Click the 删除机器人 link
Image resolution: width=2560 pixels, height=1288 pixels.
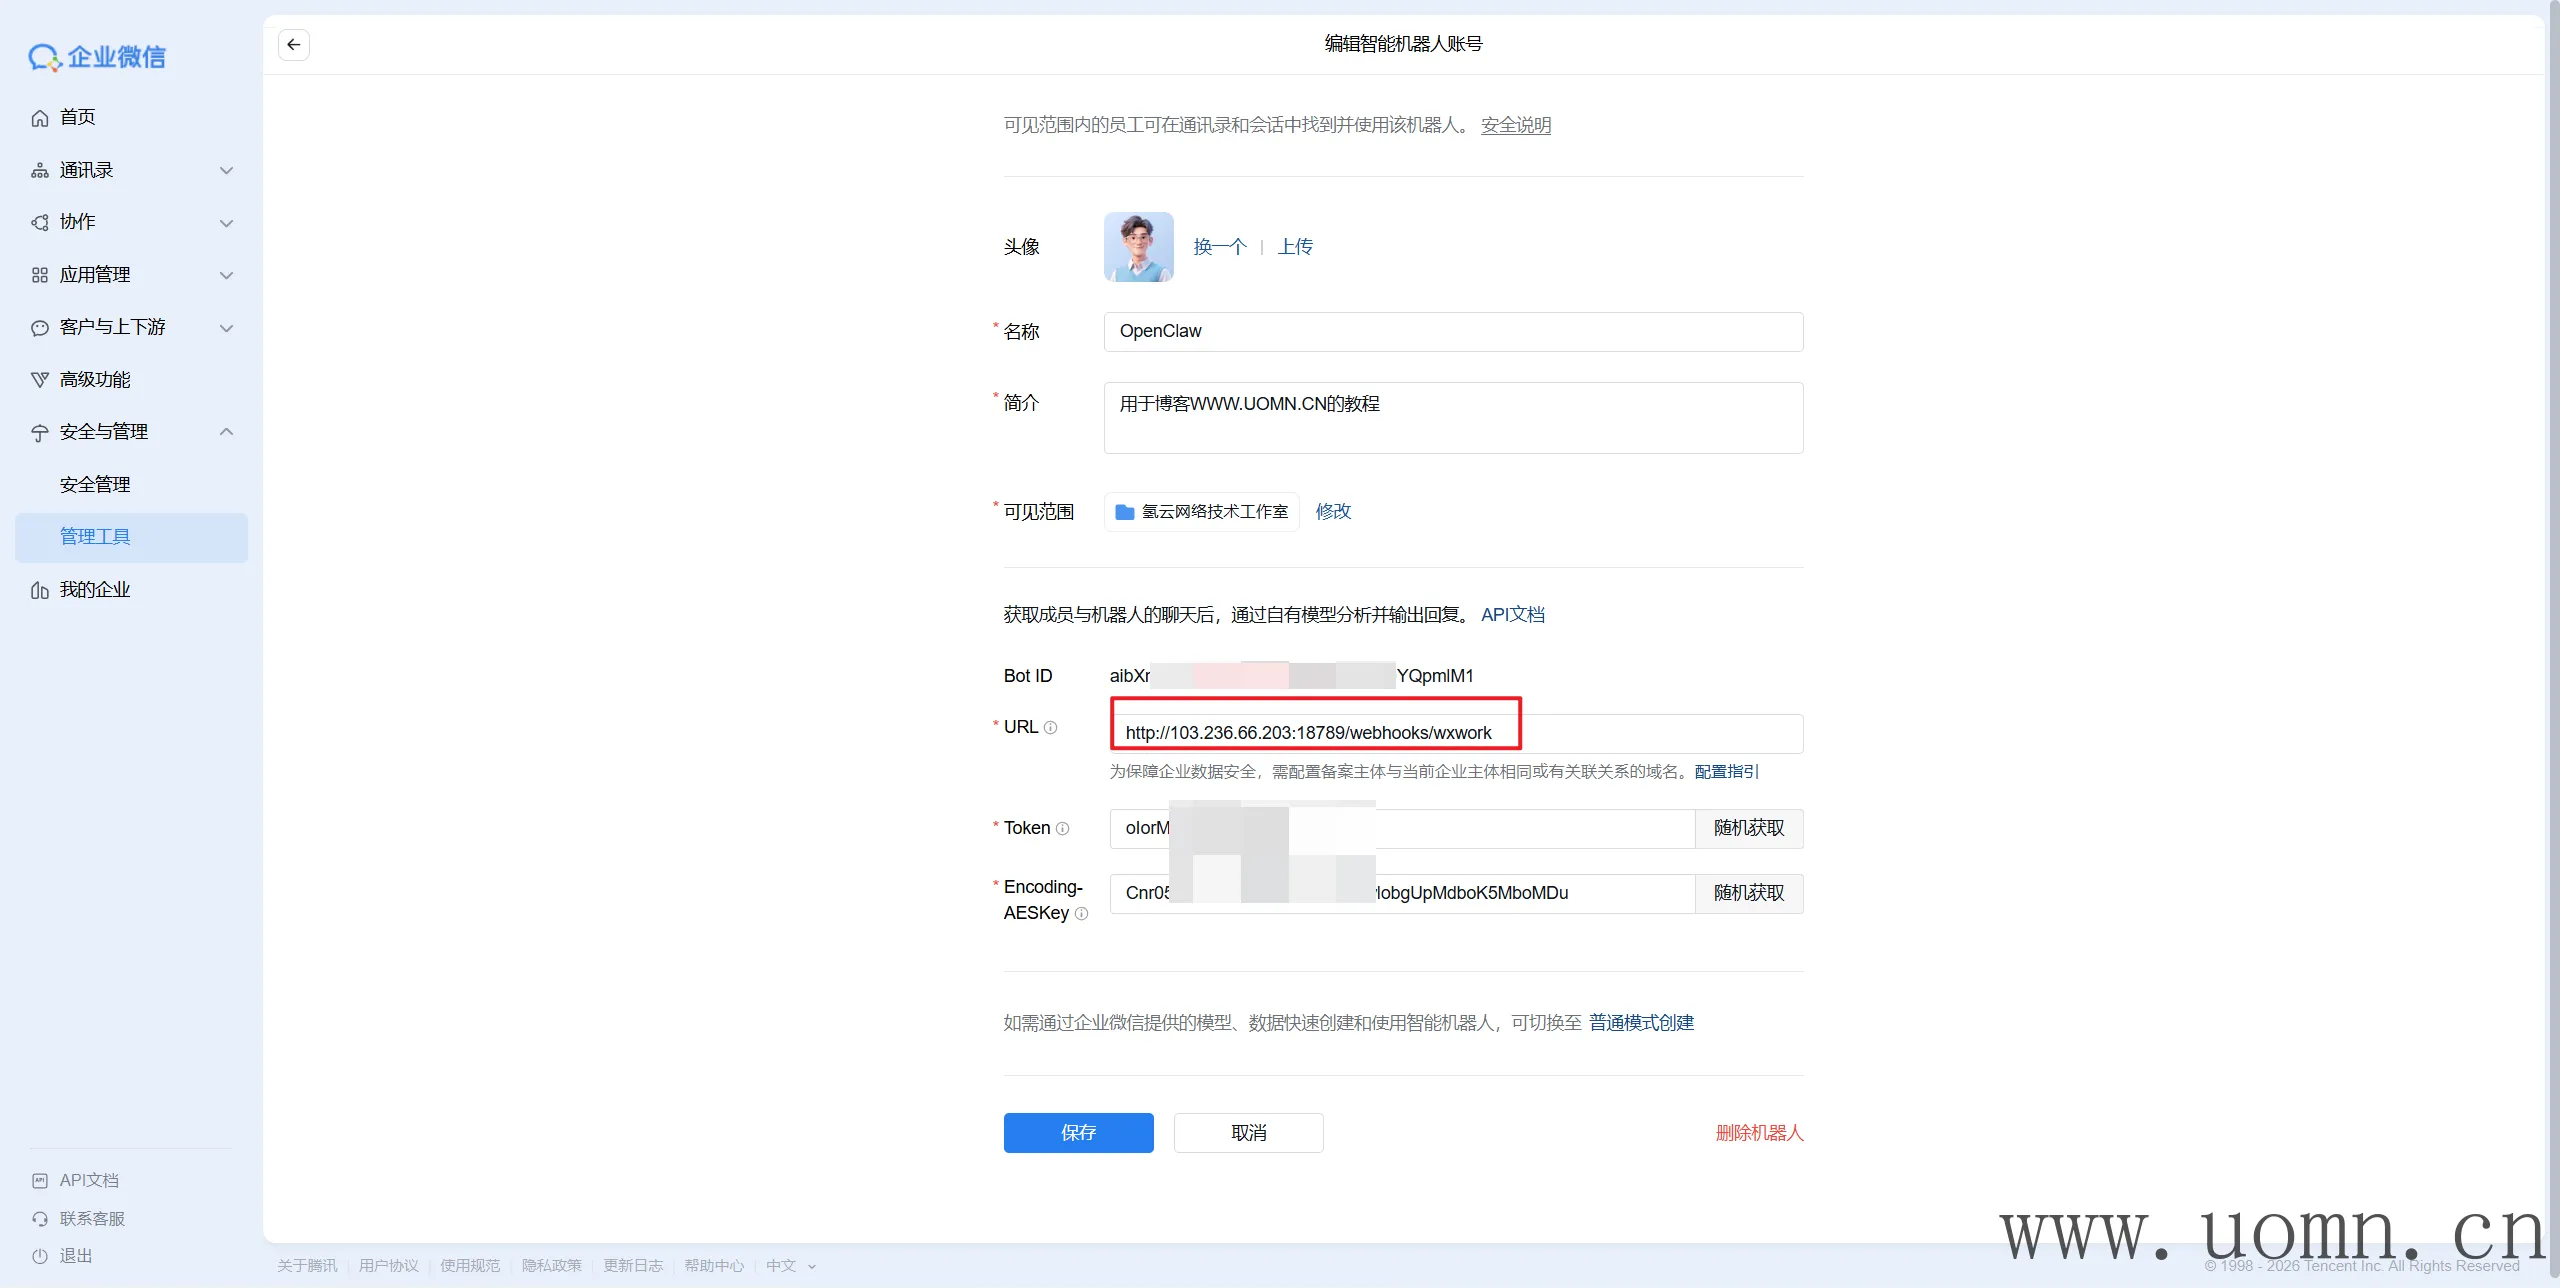(1759, 1133)
